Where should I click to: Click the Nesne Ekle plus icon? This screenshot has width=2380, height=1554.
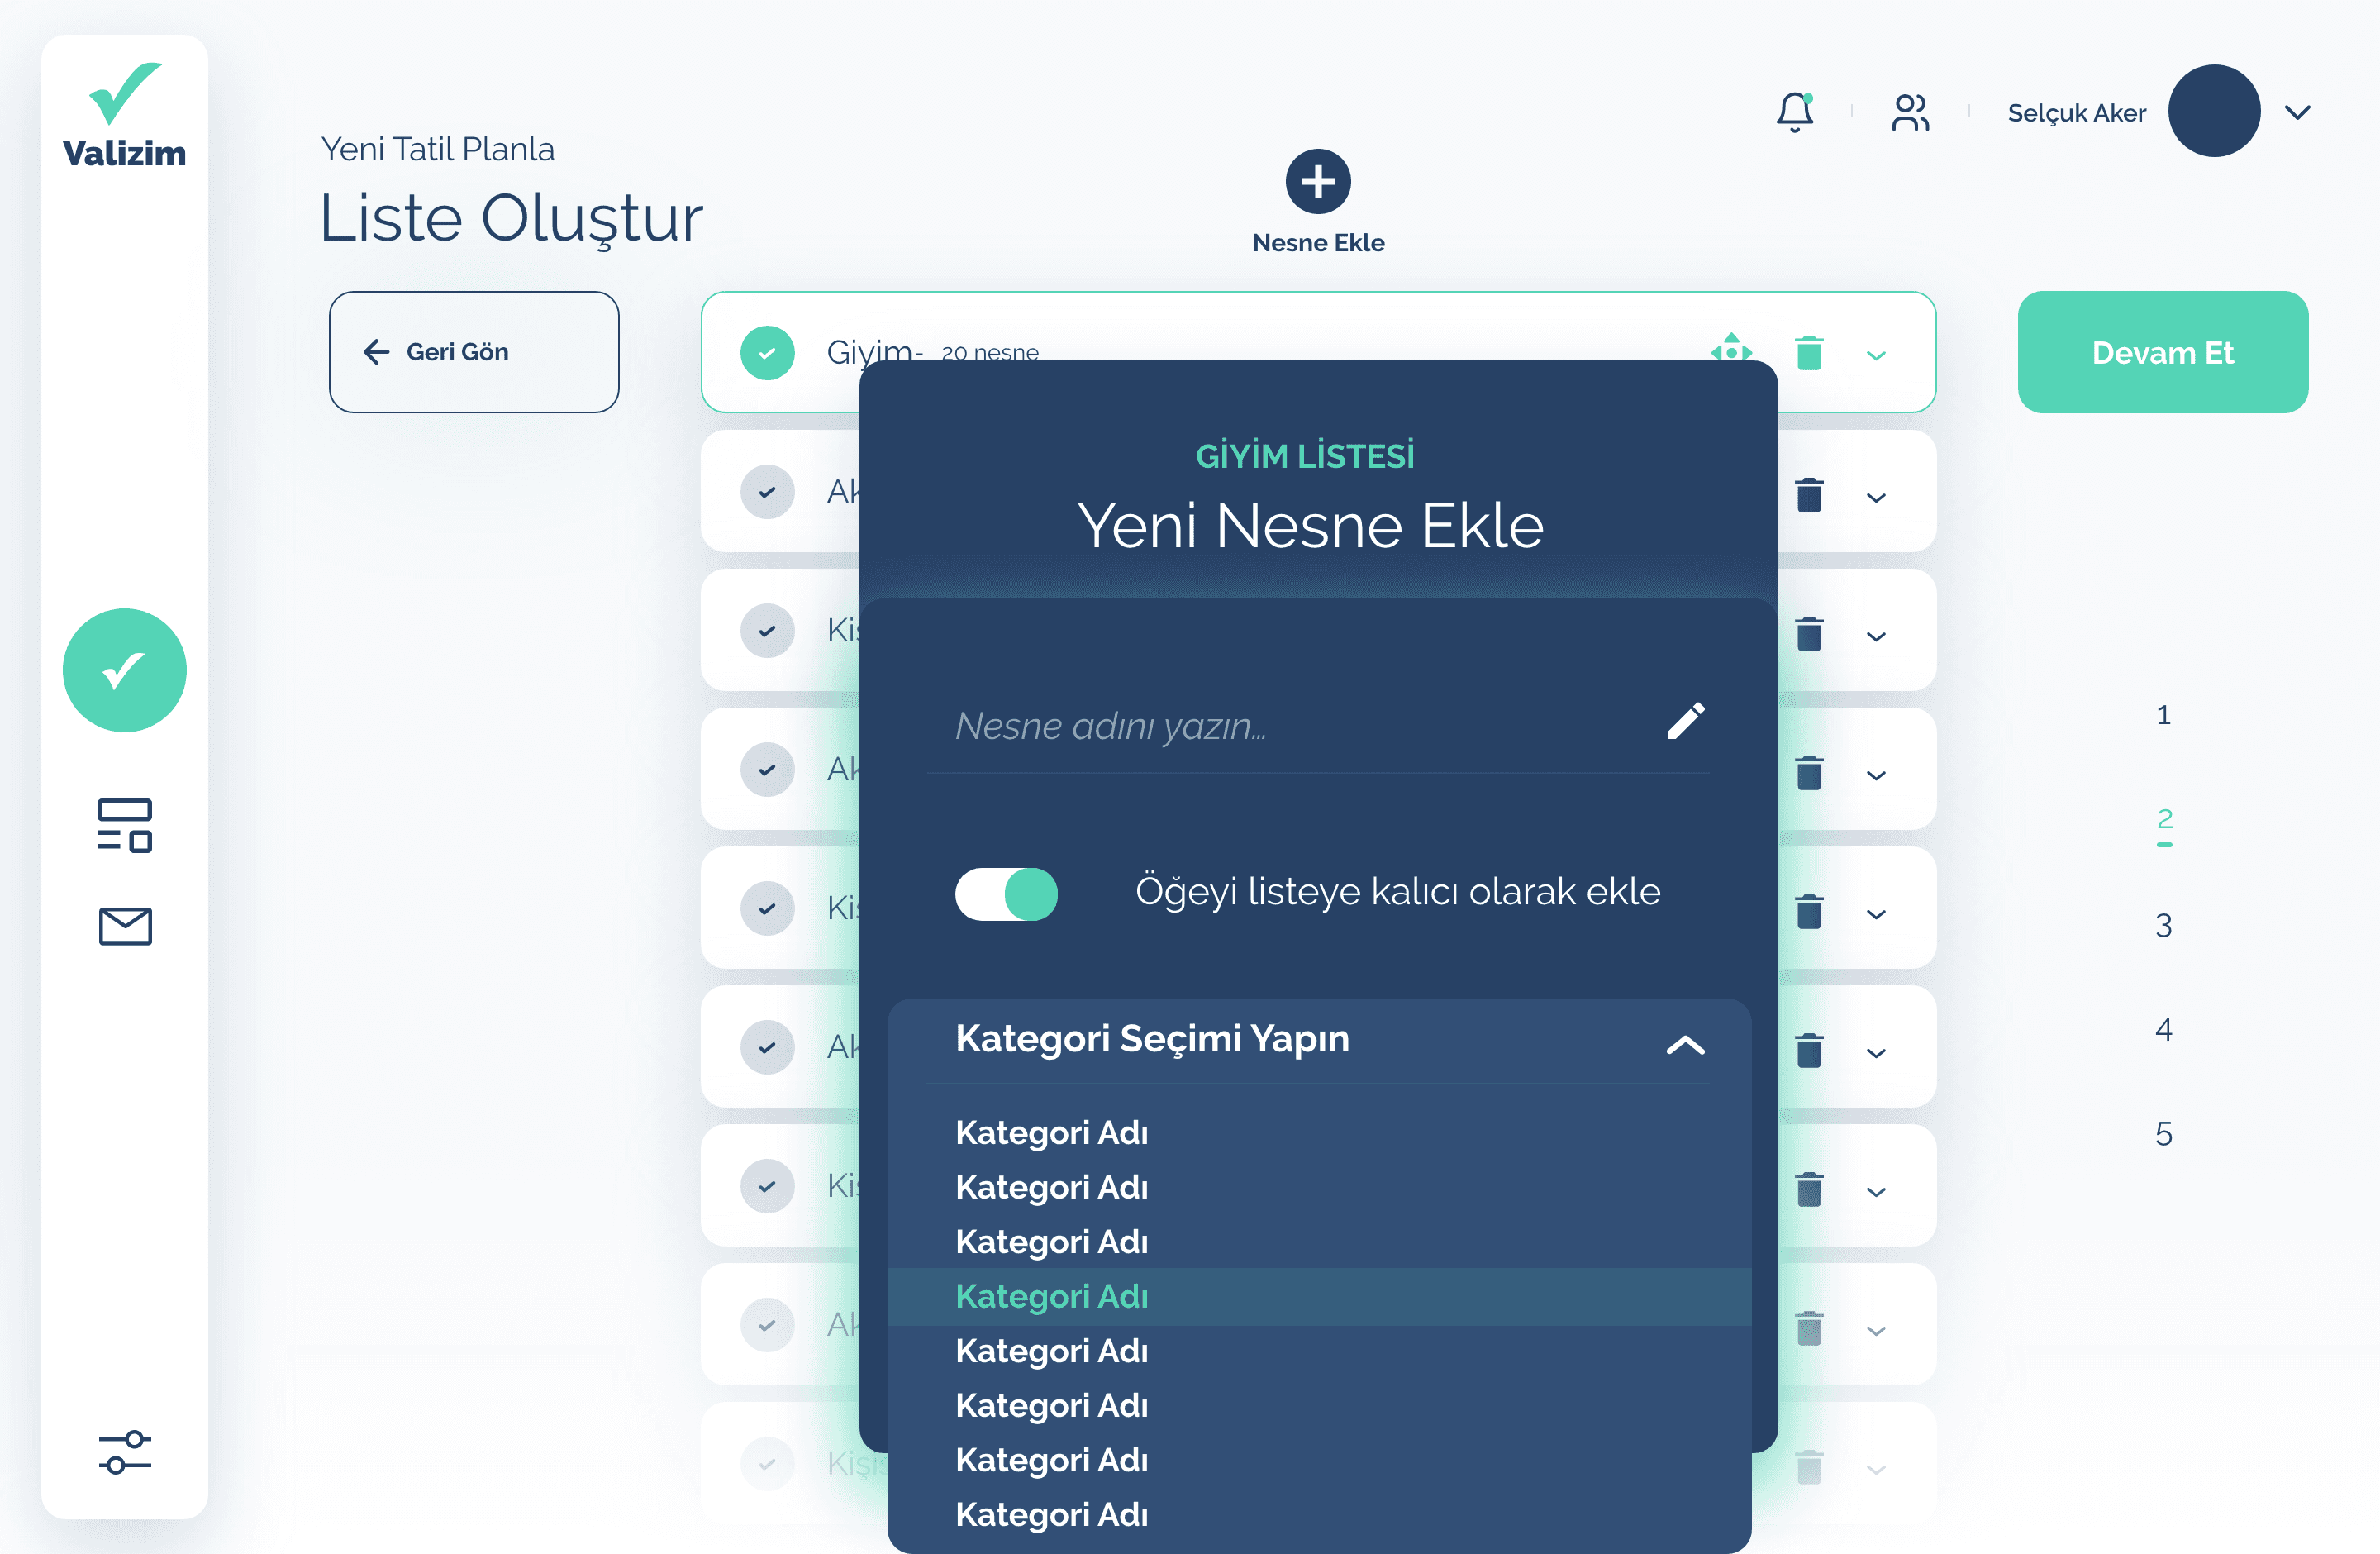[1318, 181]
